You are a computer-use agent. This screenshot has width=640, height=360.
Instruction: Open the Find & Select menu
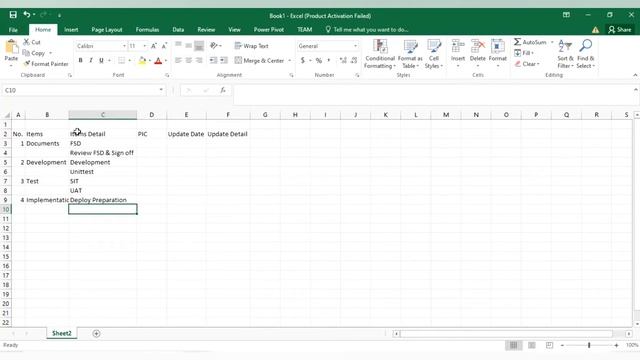coord(586,54)
